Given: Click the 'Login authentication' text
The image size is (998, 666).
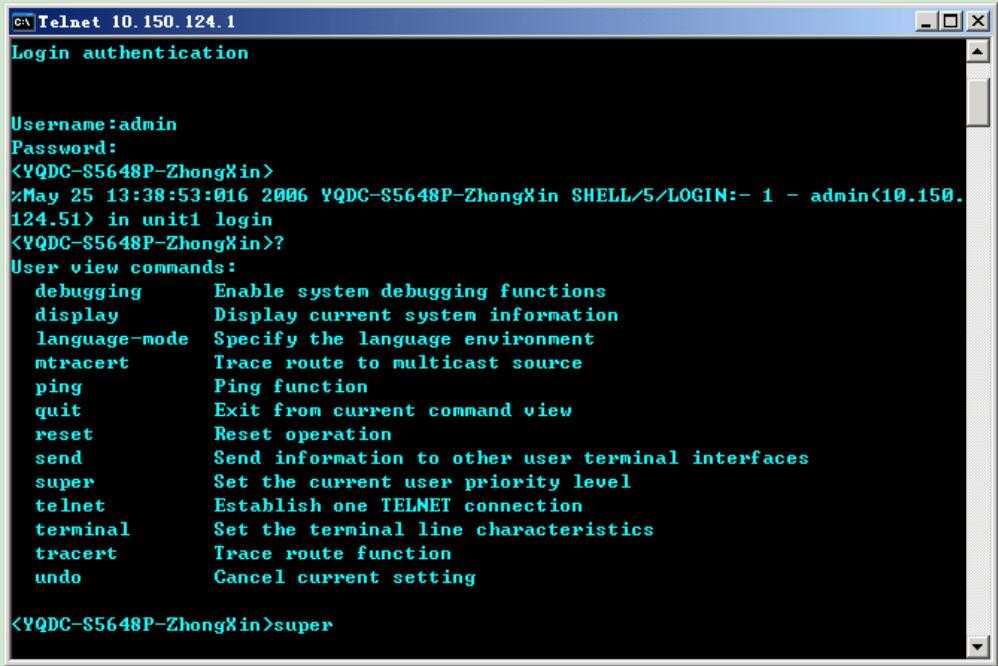Looking at the screenshot, I should (130, 53).
